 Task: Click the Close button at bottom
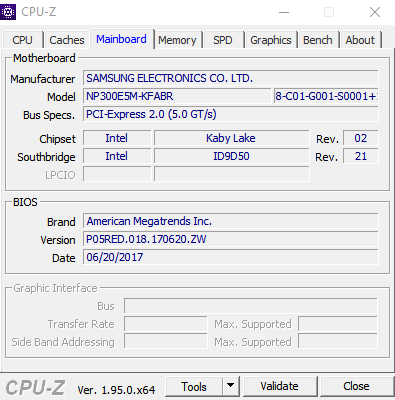point(356,387)
